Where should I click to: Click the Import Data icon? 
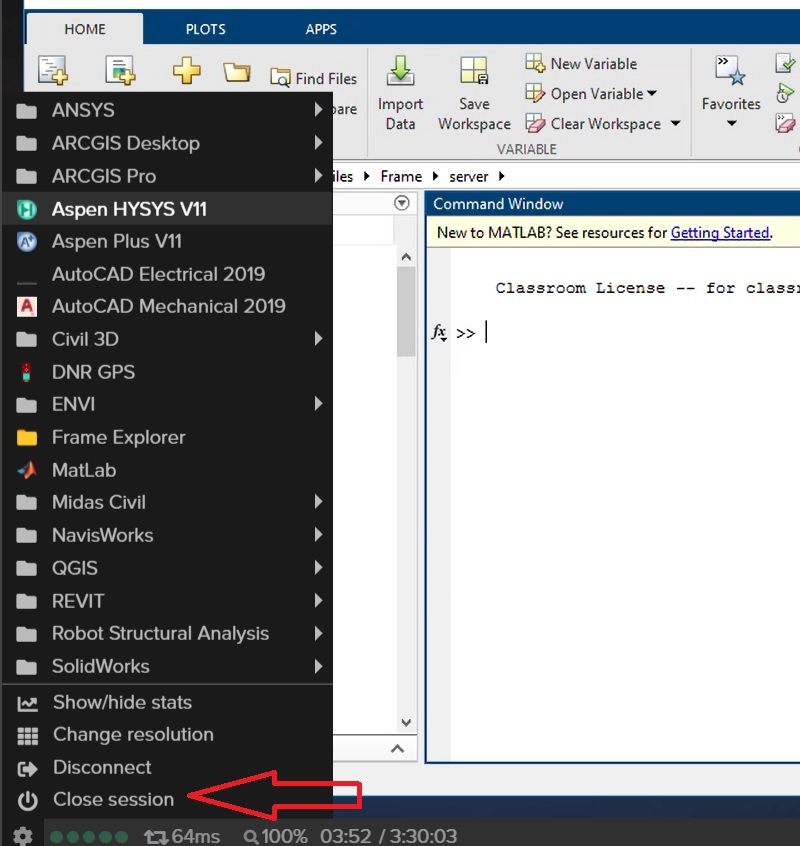400,72
